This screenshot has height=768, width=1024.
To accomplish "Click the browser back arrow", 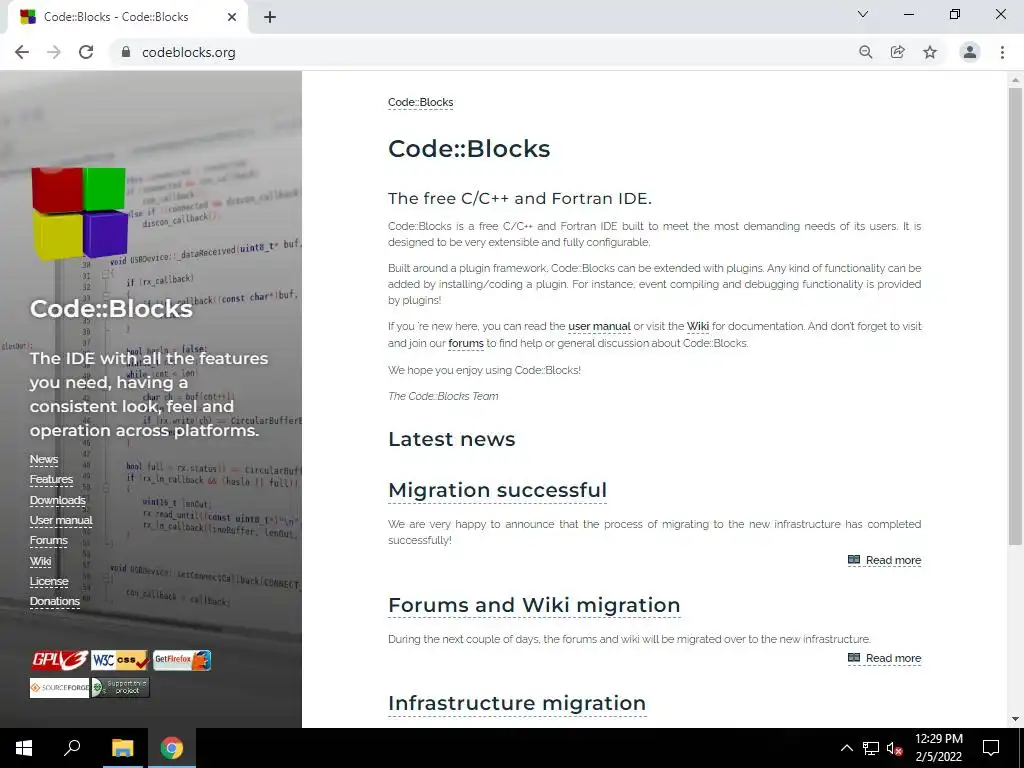I will [x=22, y=52].
